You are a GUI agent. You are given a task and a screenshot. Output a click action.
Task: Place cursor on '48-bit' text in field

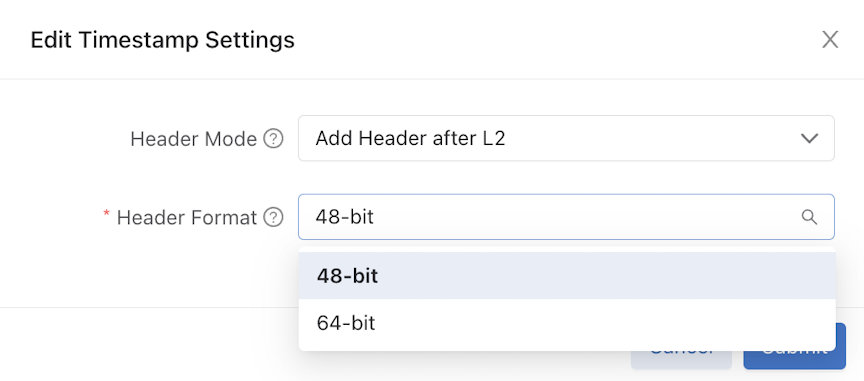coord(344,217)
